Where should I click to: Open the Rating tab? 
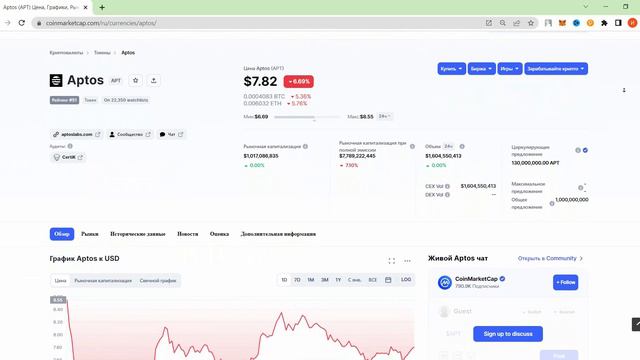pyautogui.click(x=219, y=234)
